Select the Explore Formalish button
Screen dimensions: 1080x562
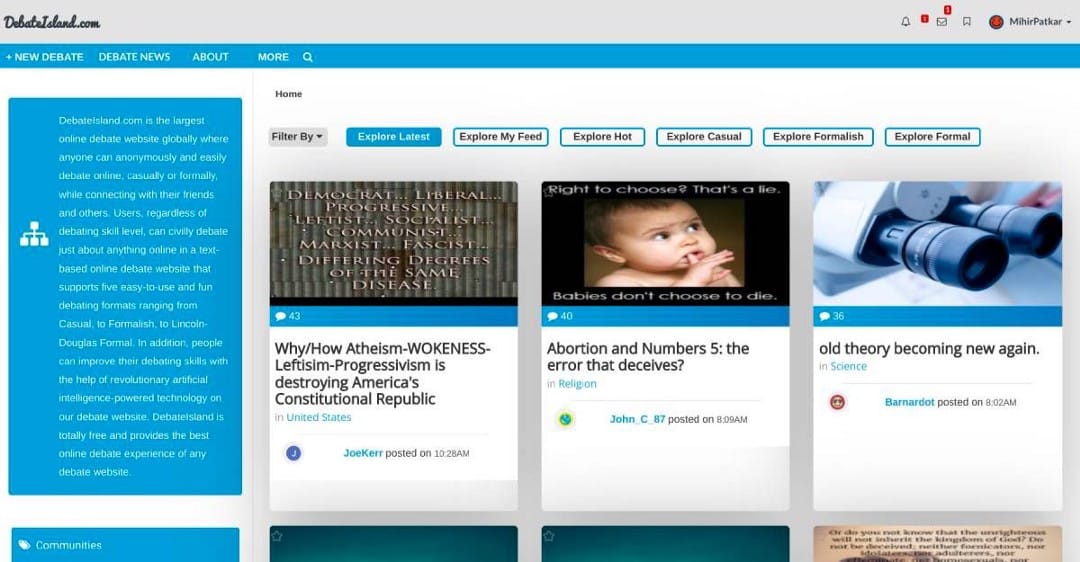818,137
